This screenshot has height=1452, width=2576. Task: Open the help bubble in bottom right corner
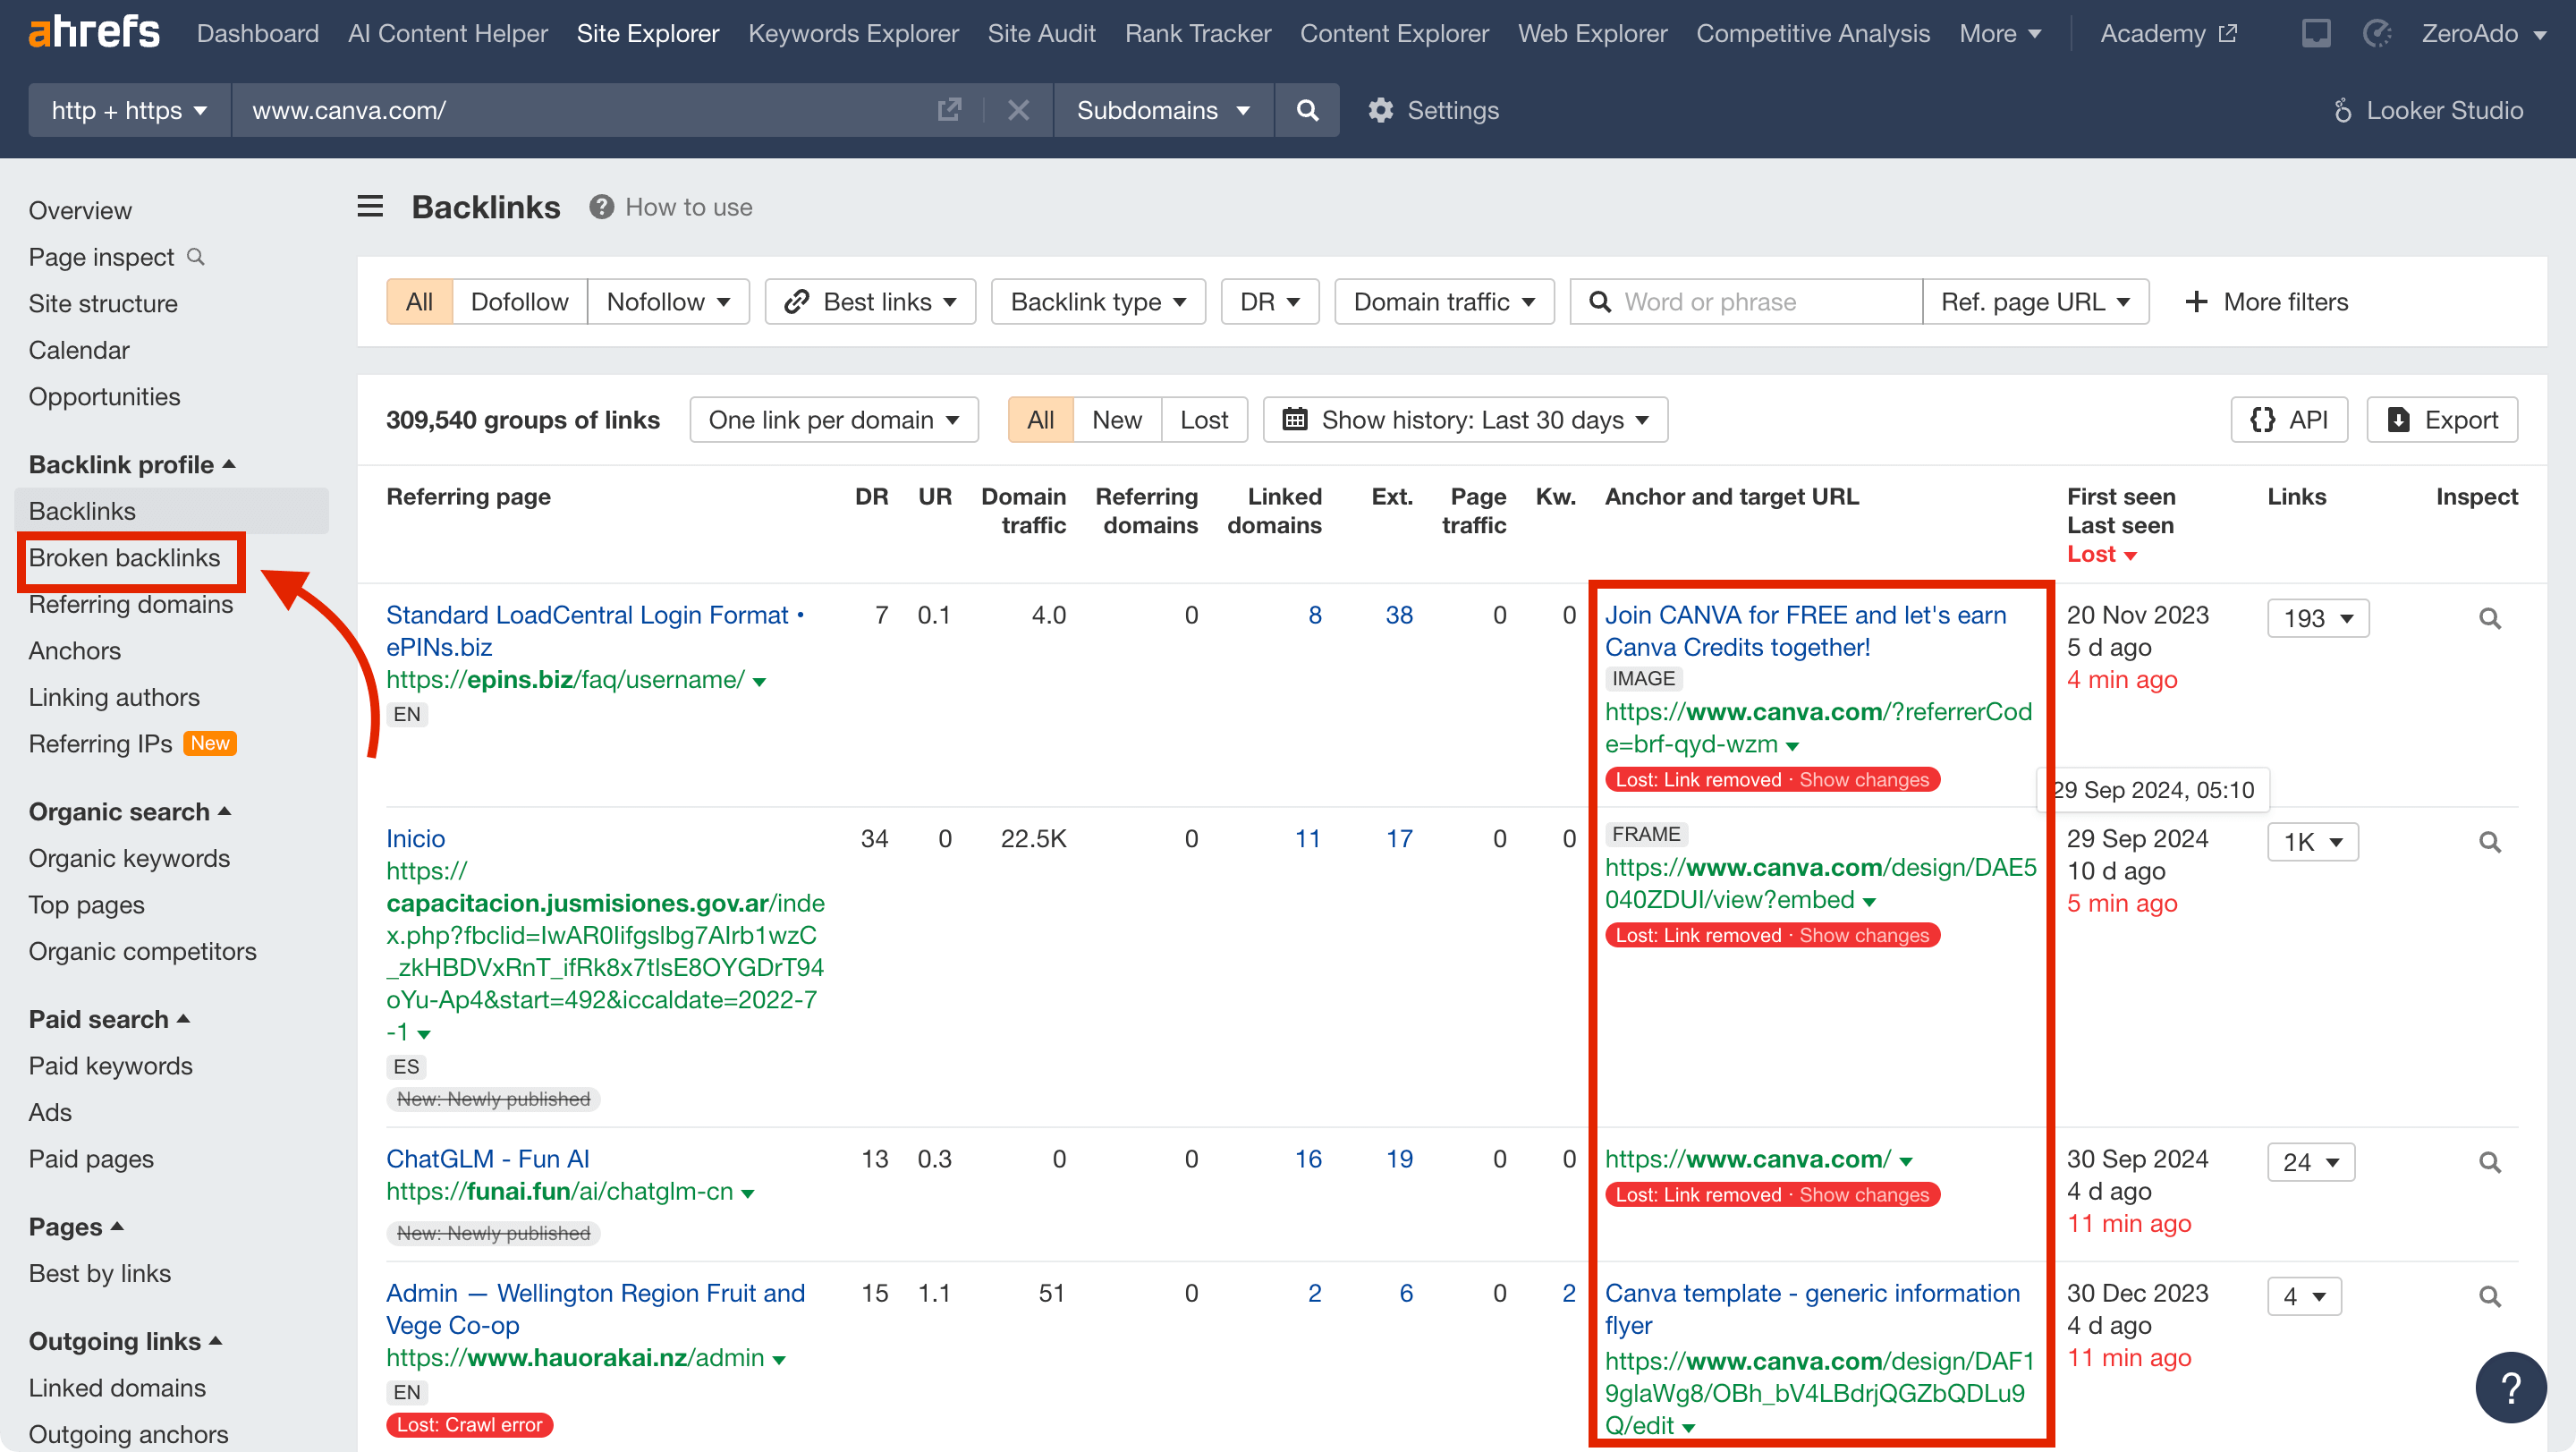[x=2510, y=1387]
